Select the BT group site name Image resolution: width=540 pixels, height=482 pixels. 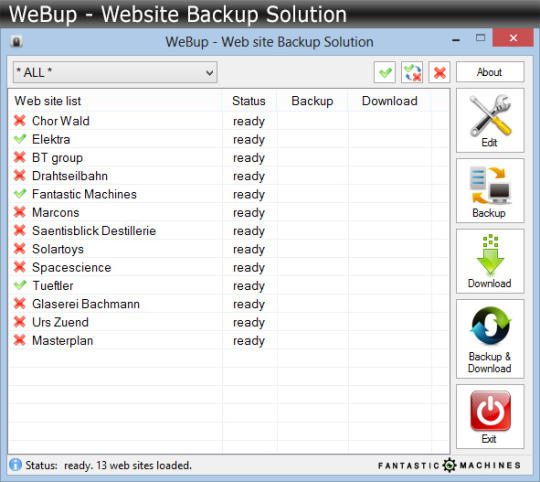coord(58,158)
